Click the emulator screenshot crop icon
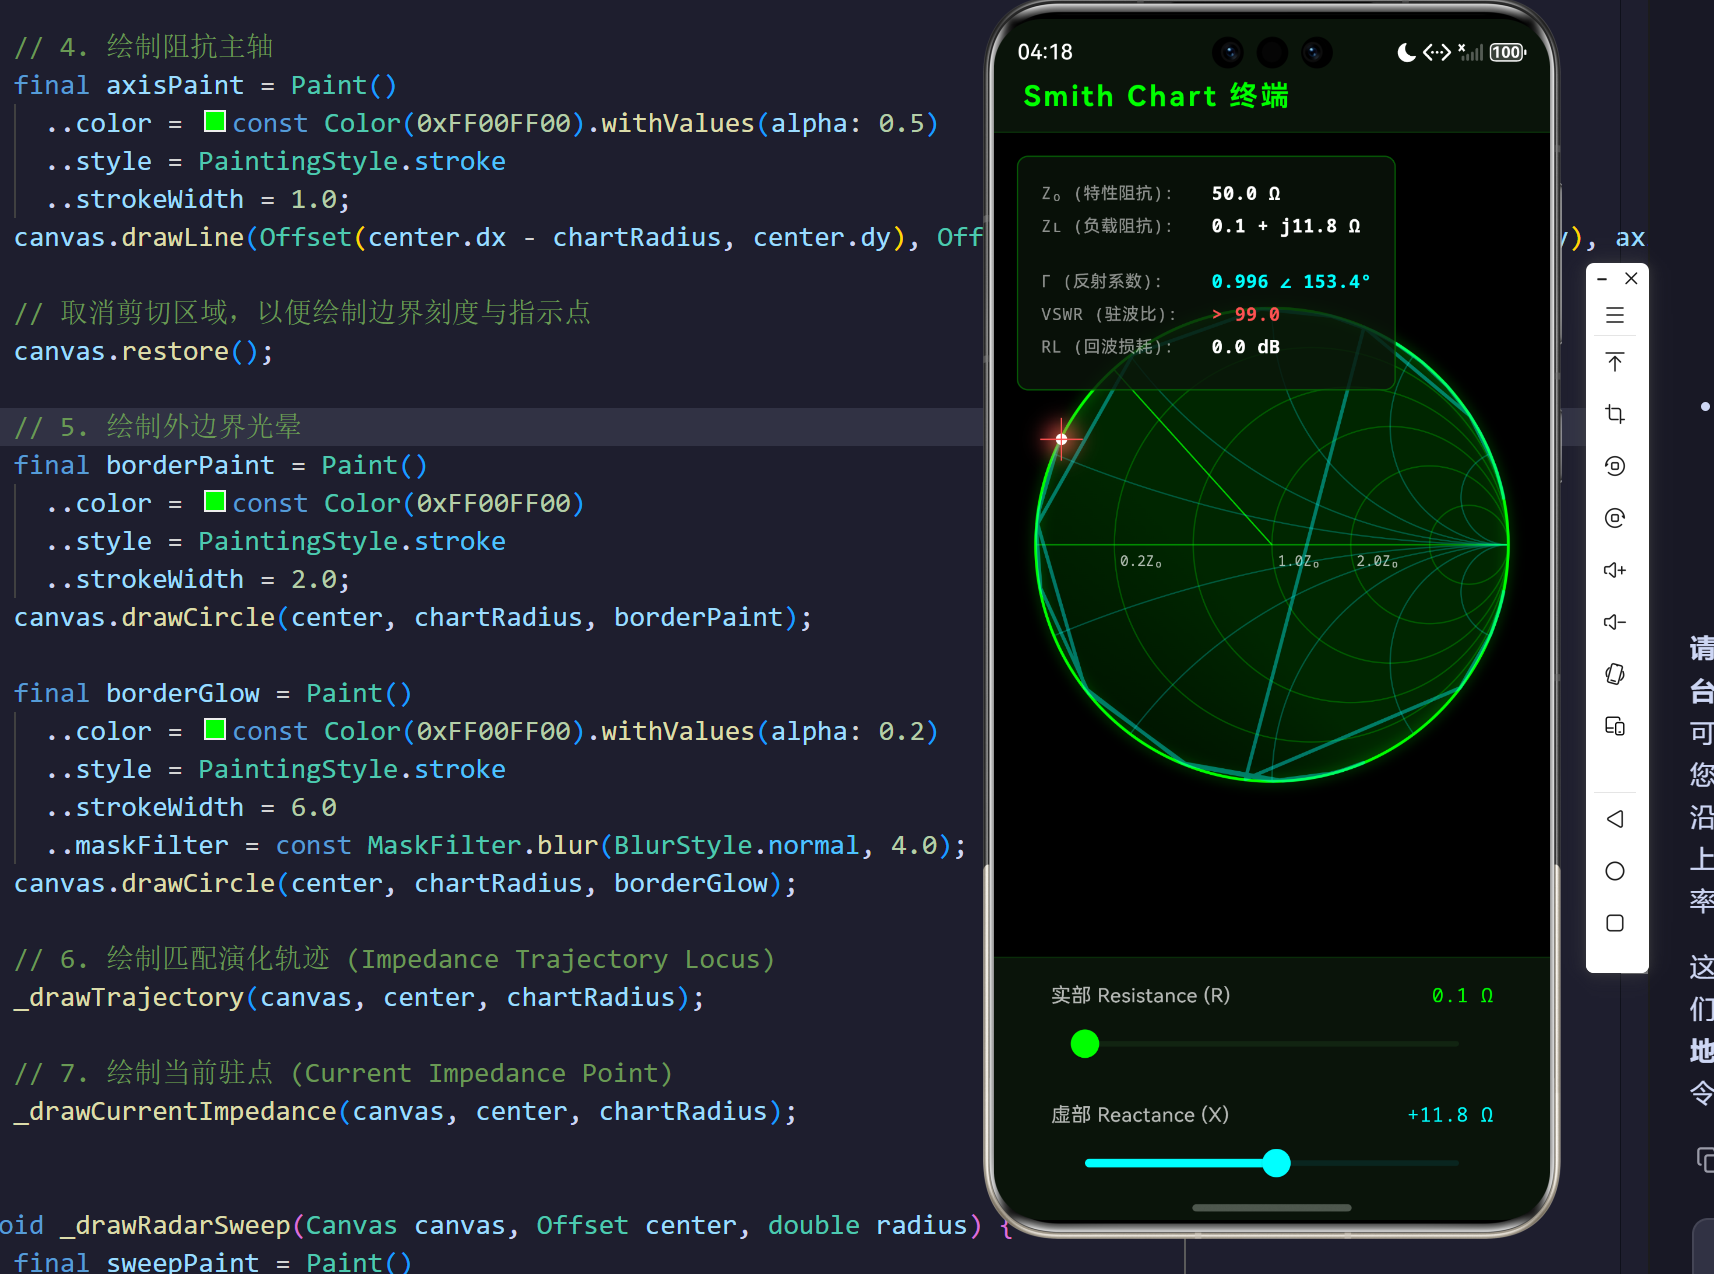 tap(1615, 414)
